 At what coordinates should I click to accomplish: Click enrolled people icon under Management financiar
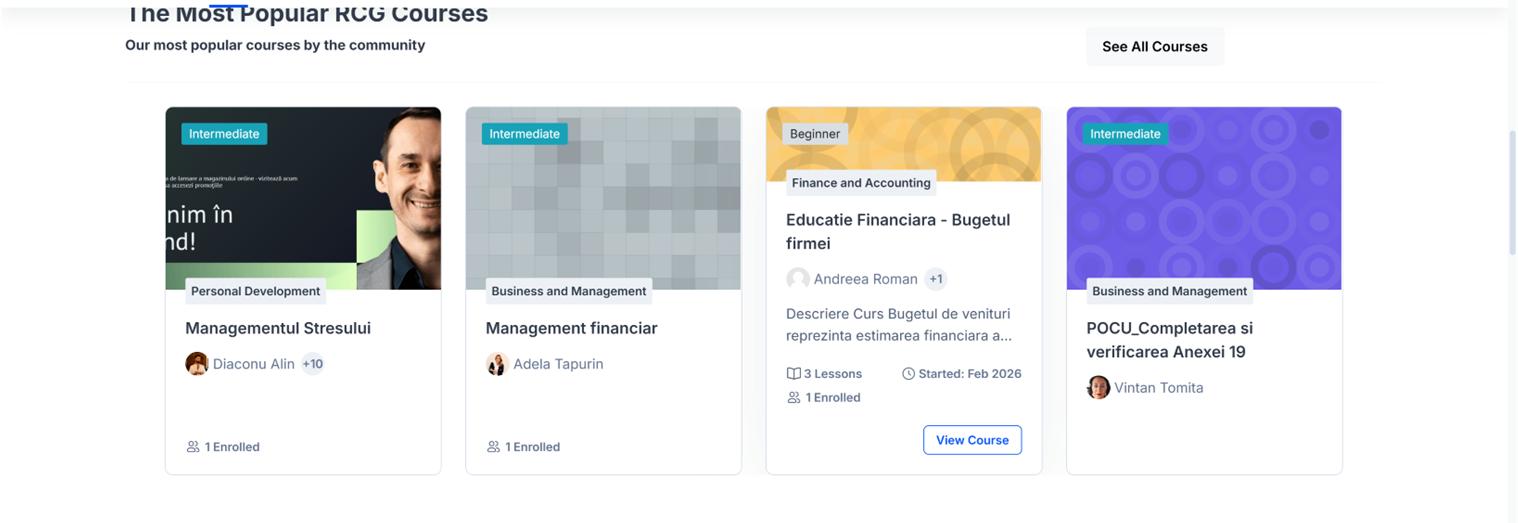493,447
